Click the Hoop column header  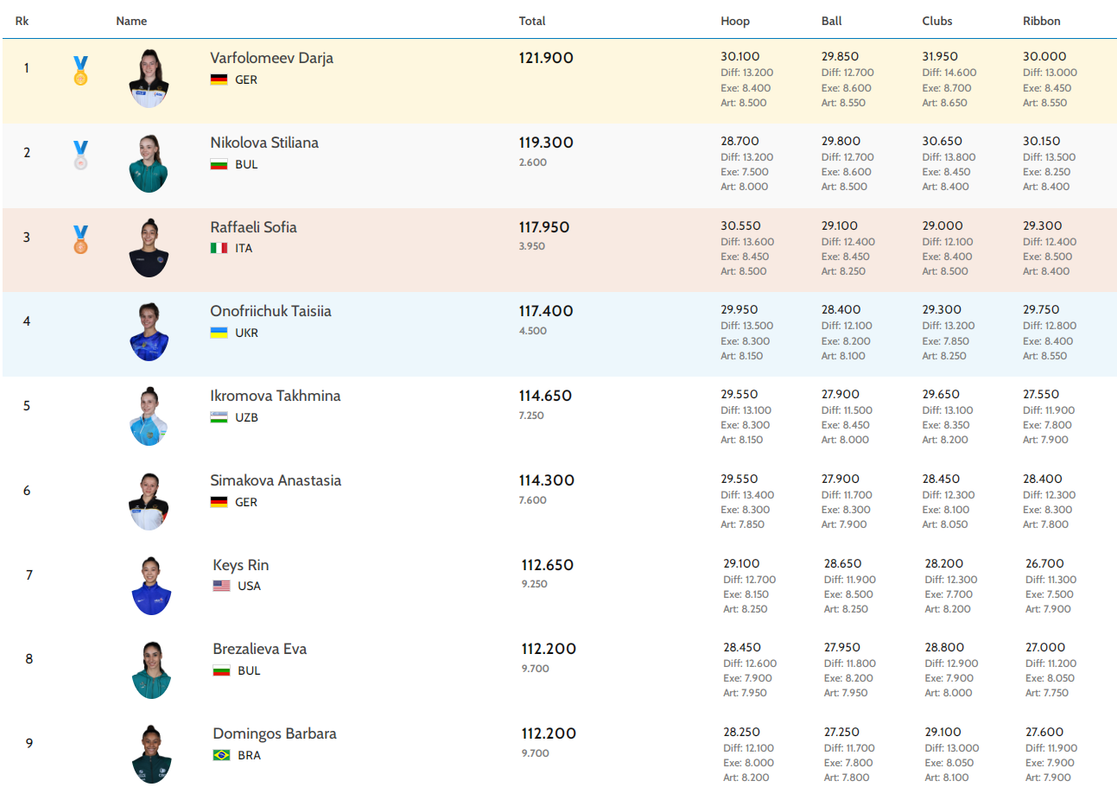click(x=735, y=21)
